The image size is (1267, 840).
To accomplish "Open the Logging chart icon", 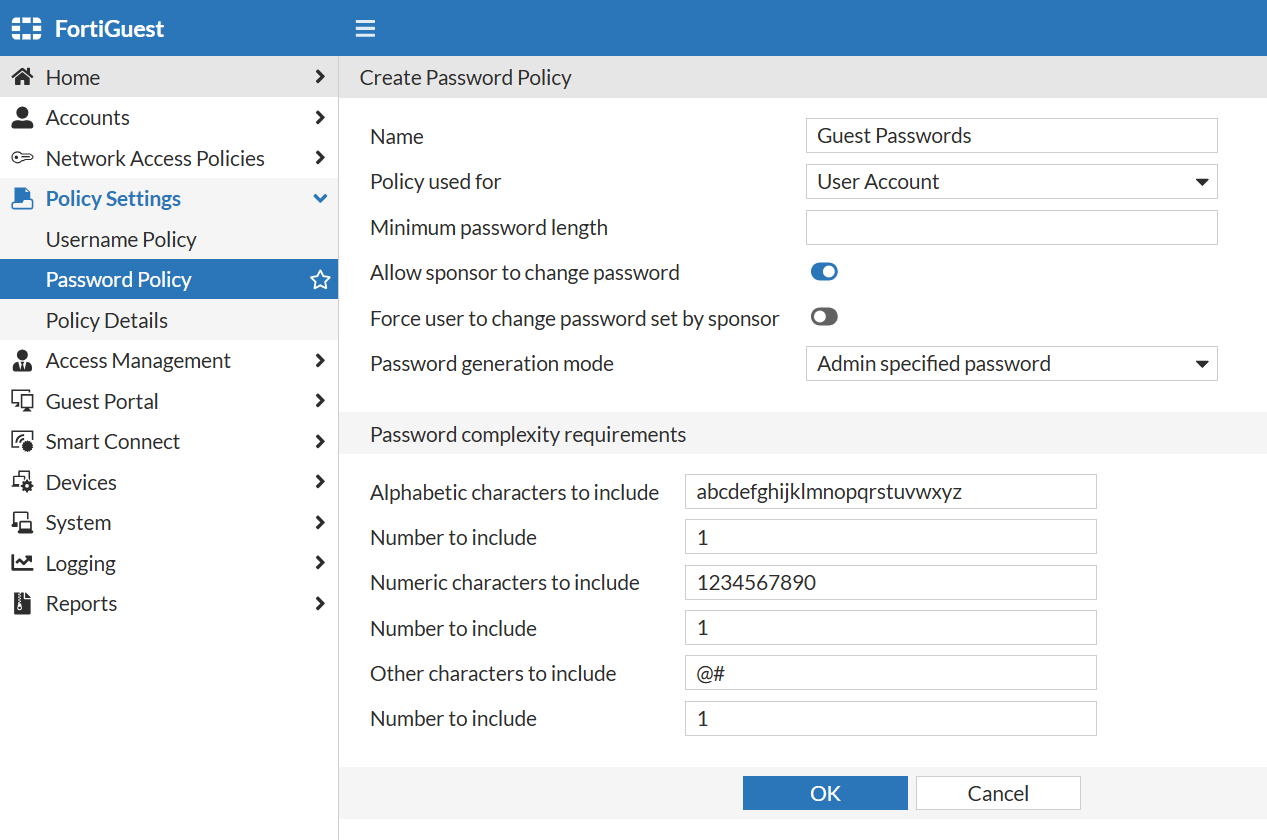I will coord(22,563).
